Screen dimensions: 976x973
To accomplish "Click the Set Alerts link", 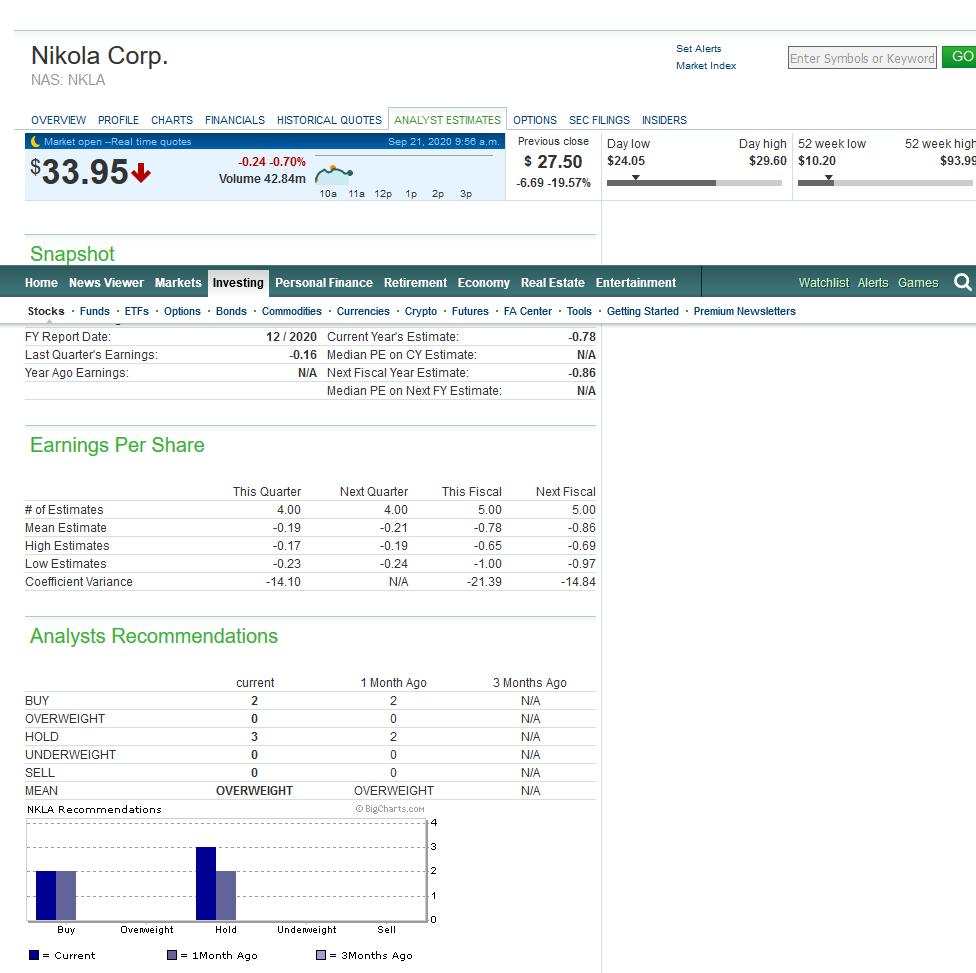I will coord(699,49).
